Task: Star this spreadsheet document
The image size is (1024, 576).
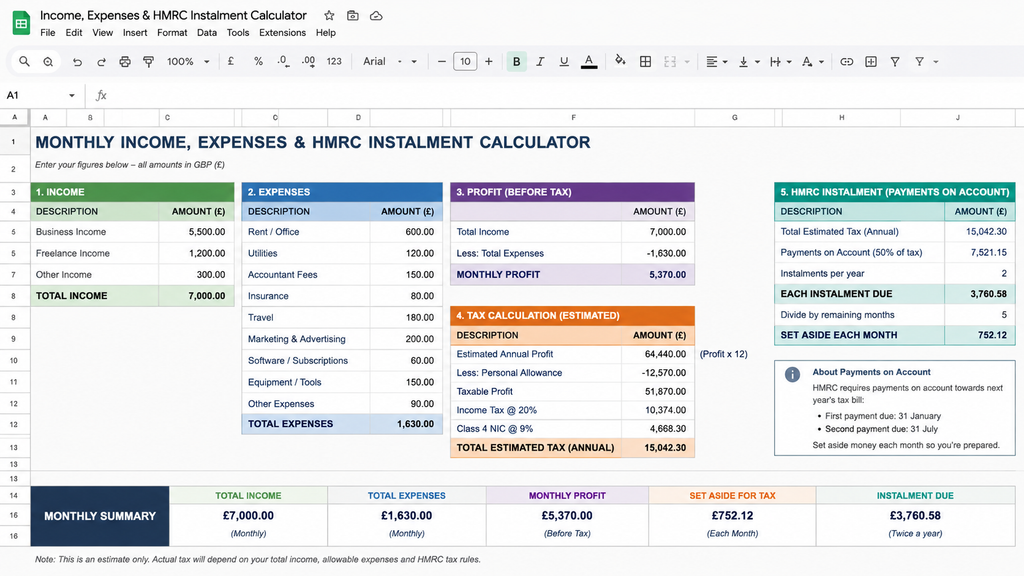Action: coord(329,15)
